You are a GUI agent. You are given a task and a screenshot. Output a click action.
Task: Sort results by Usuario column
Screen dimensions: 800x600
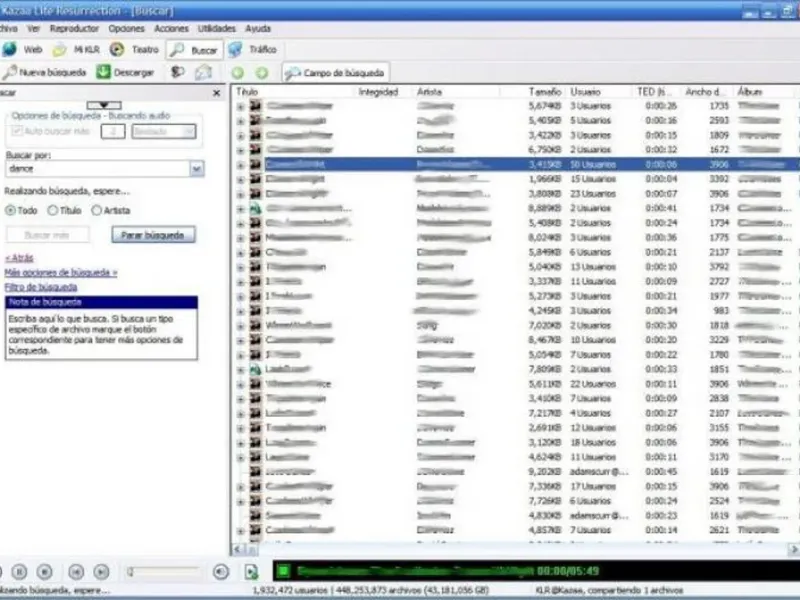(x=586, y=92)
